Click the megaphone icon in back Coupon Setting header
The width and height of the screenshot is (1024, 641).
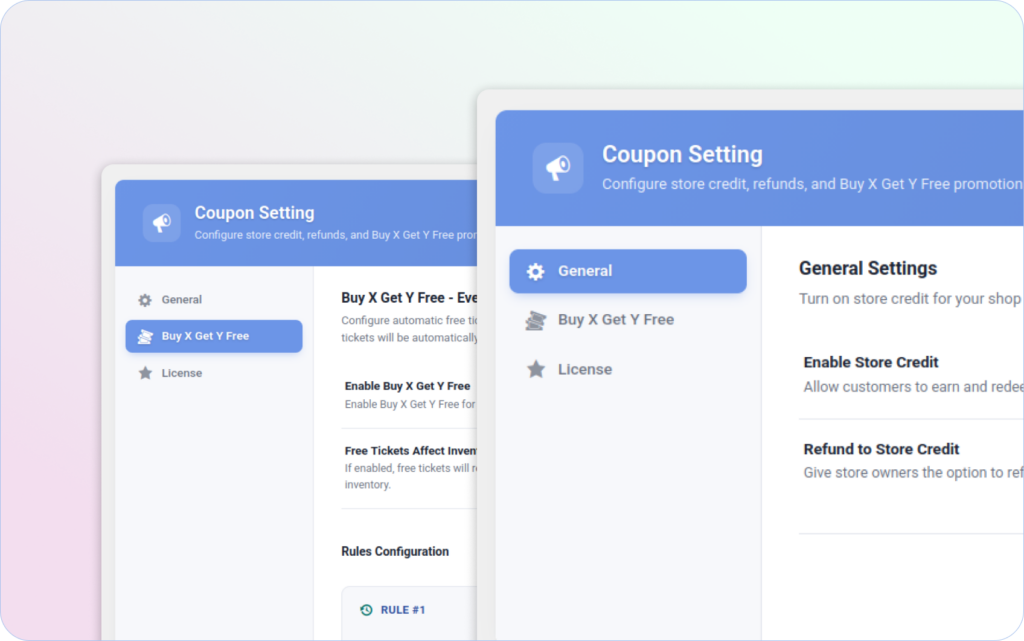(x=161, y=223)
